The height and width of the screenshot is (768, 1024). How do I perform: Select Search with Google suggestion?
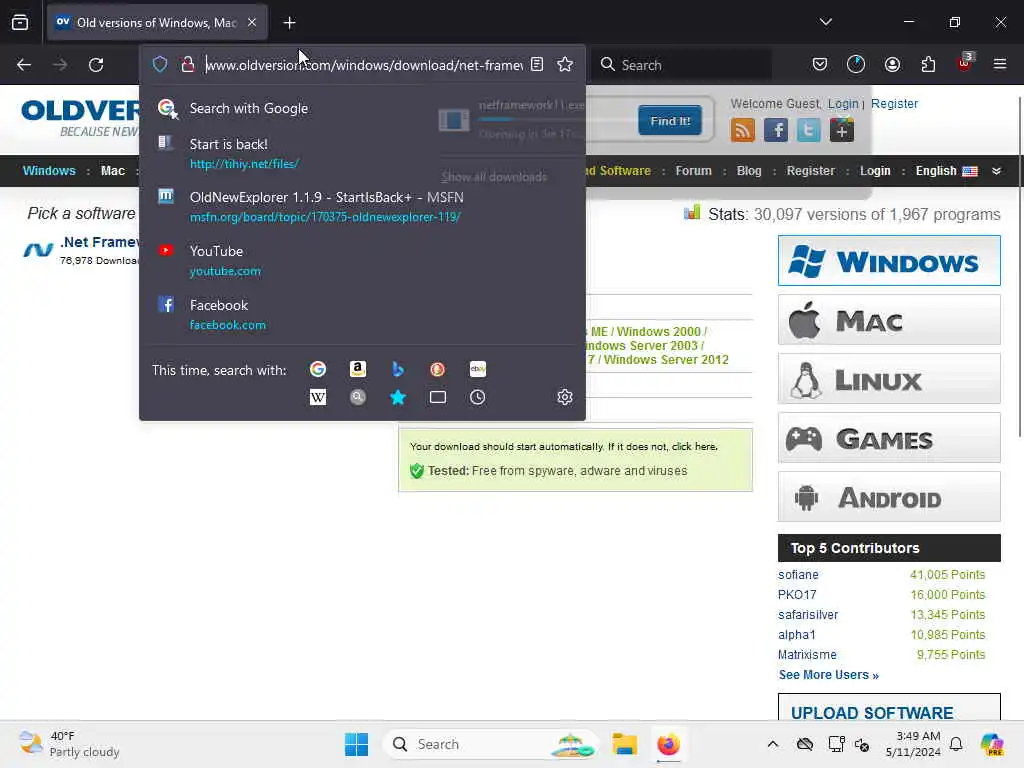(x=362, y=108)
